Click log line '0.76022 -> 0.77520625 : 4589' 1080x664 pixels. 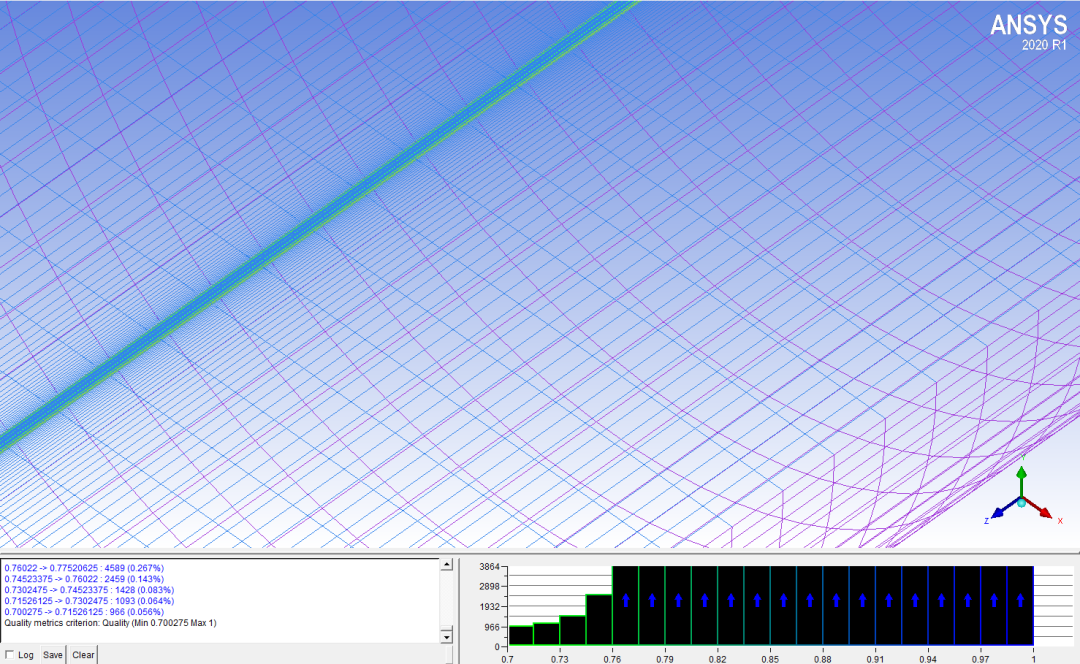84,568
